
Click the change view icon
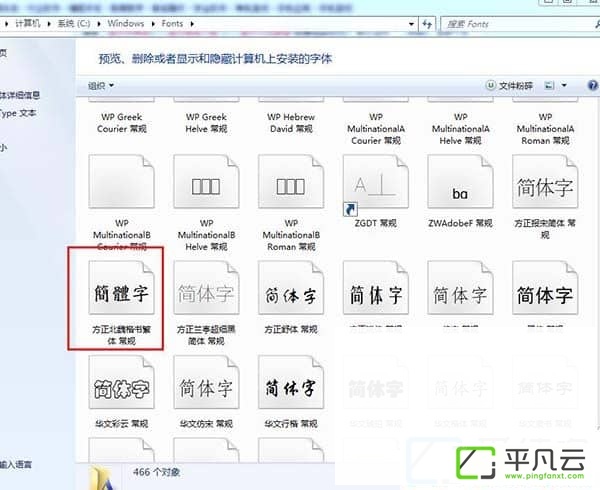click(549, 85)
